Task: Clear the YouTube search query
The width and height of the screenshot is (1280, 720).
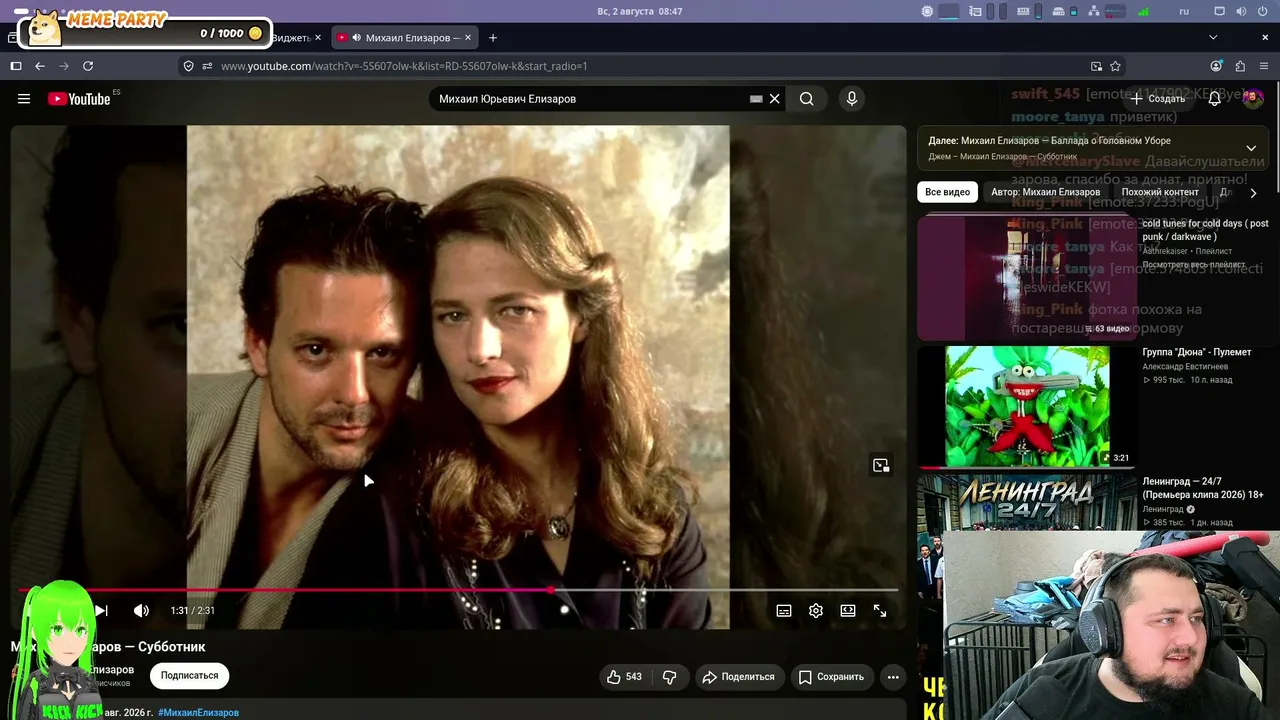Action: (x=774, y=99)
